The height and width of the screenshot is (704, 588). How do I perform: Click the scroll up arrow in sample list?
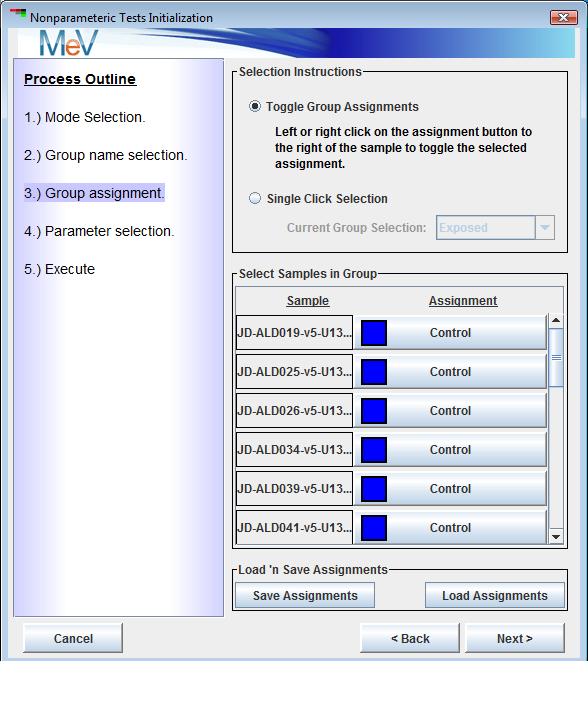(556, 320)
